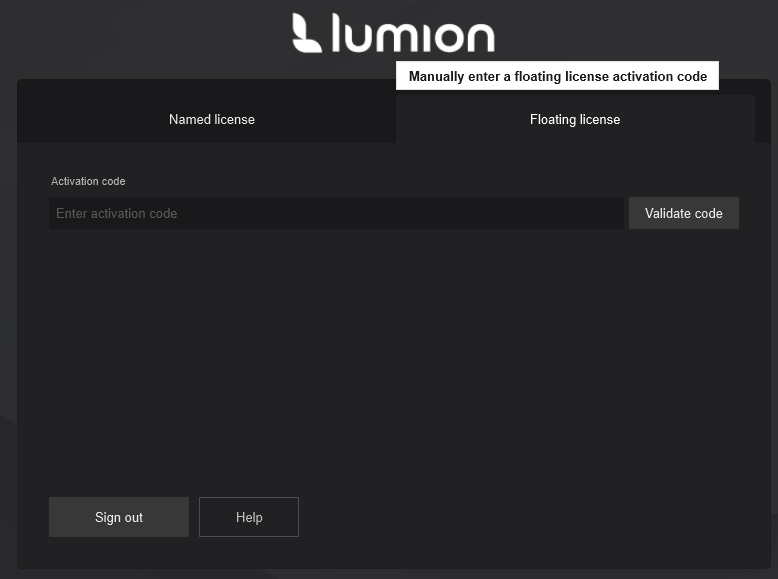Viewport: 778px width, 579px height.
Task: Click the white tooltip above Floating license
Action: click(557, 76)
